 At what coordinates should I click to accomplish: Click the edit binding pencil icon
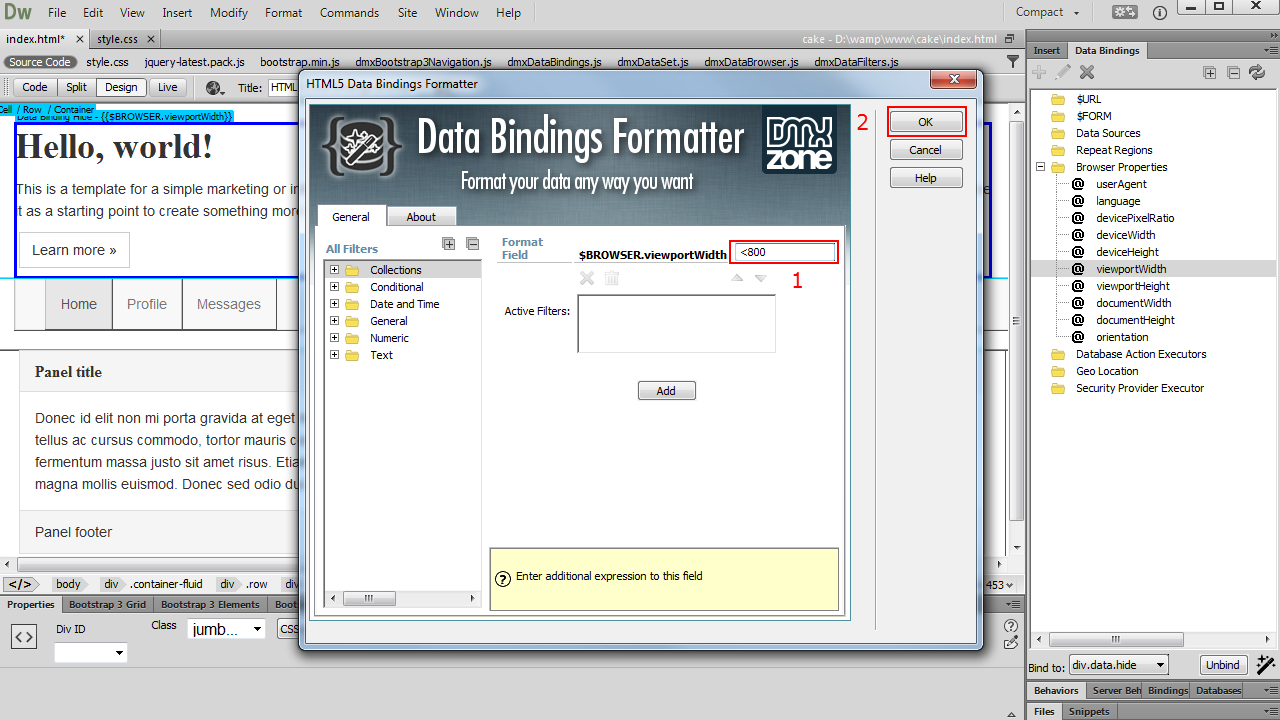click(1063, 72)
